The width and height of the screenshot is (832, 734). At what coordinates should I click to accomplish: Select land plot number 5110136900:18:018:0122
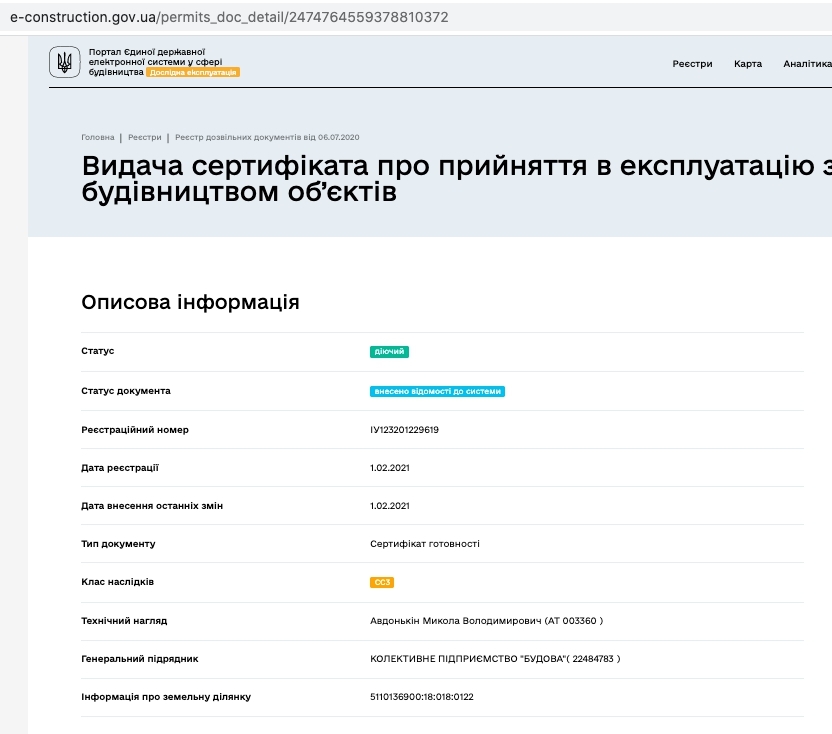pyautogui.click(x=421, y=697)
